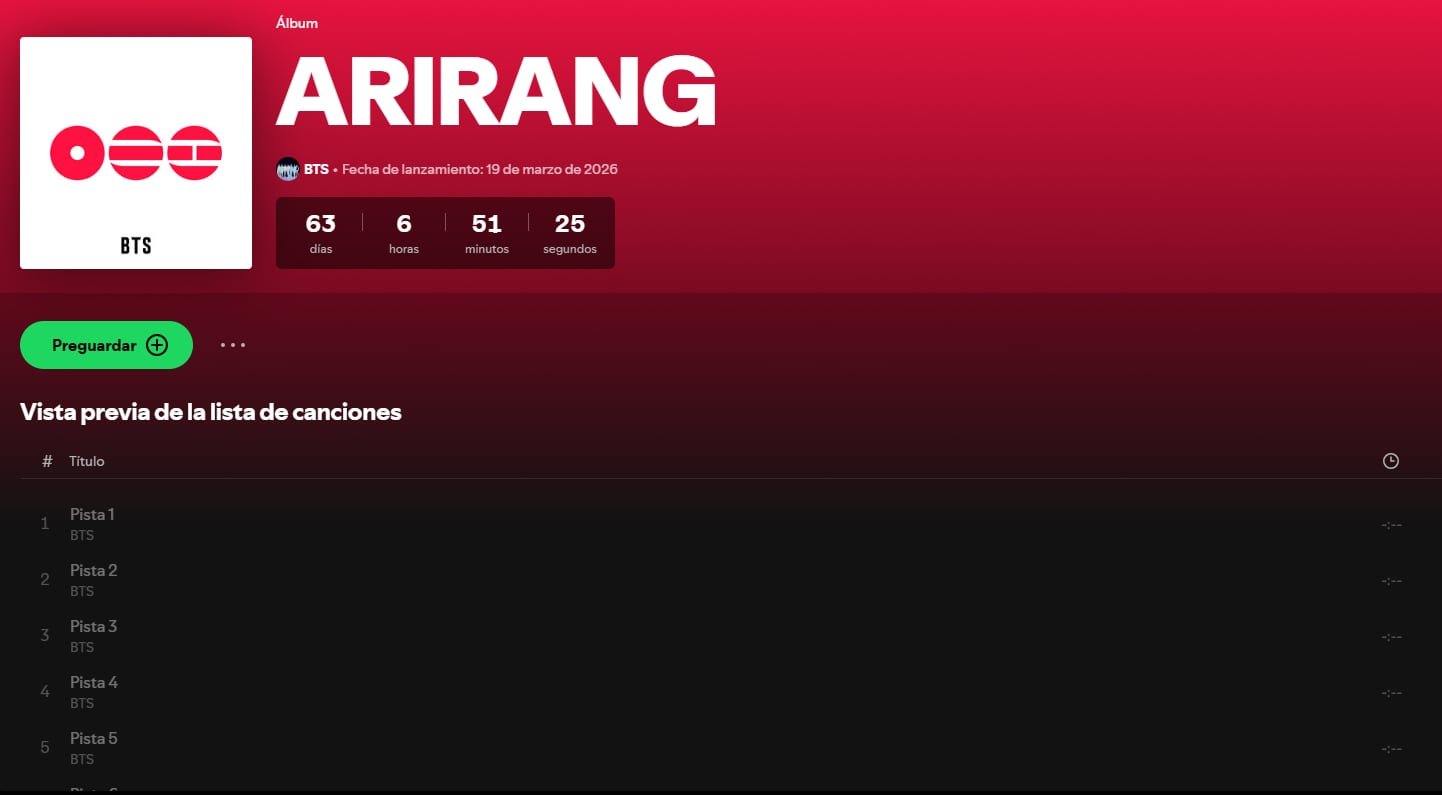Viewport: 1442px width, 795px height.
Task: Click the Título column header
Action: [87, 461]
